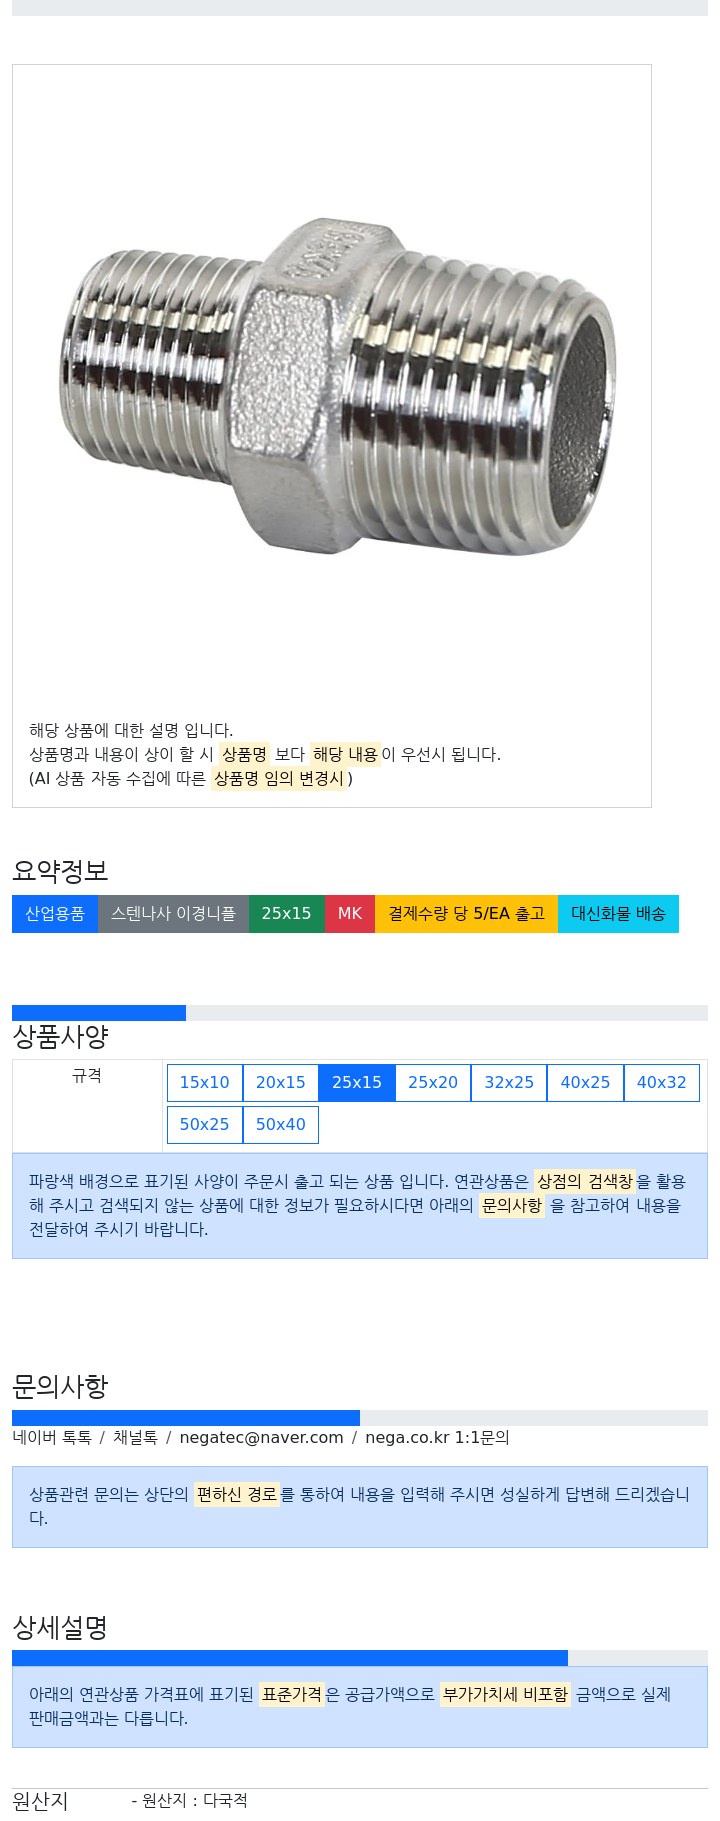Click the red MK brand tag
This screenshot has height=1821, width=720.
350,914
